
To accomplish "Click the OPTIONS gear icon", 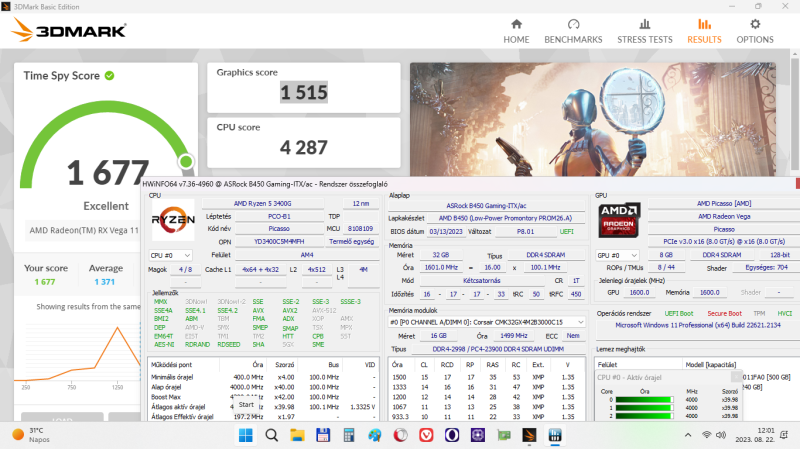I will (x=755, y=24).
